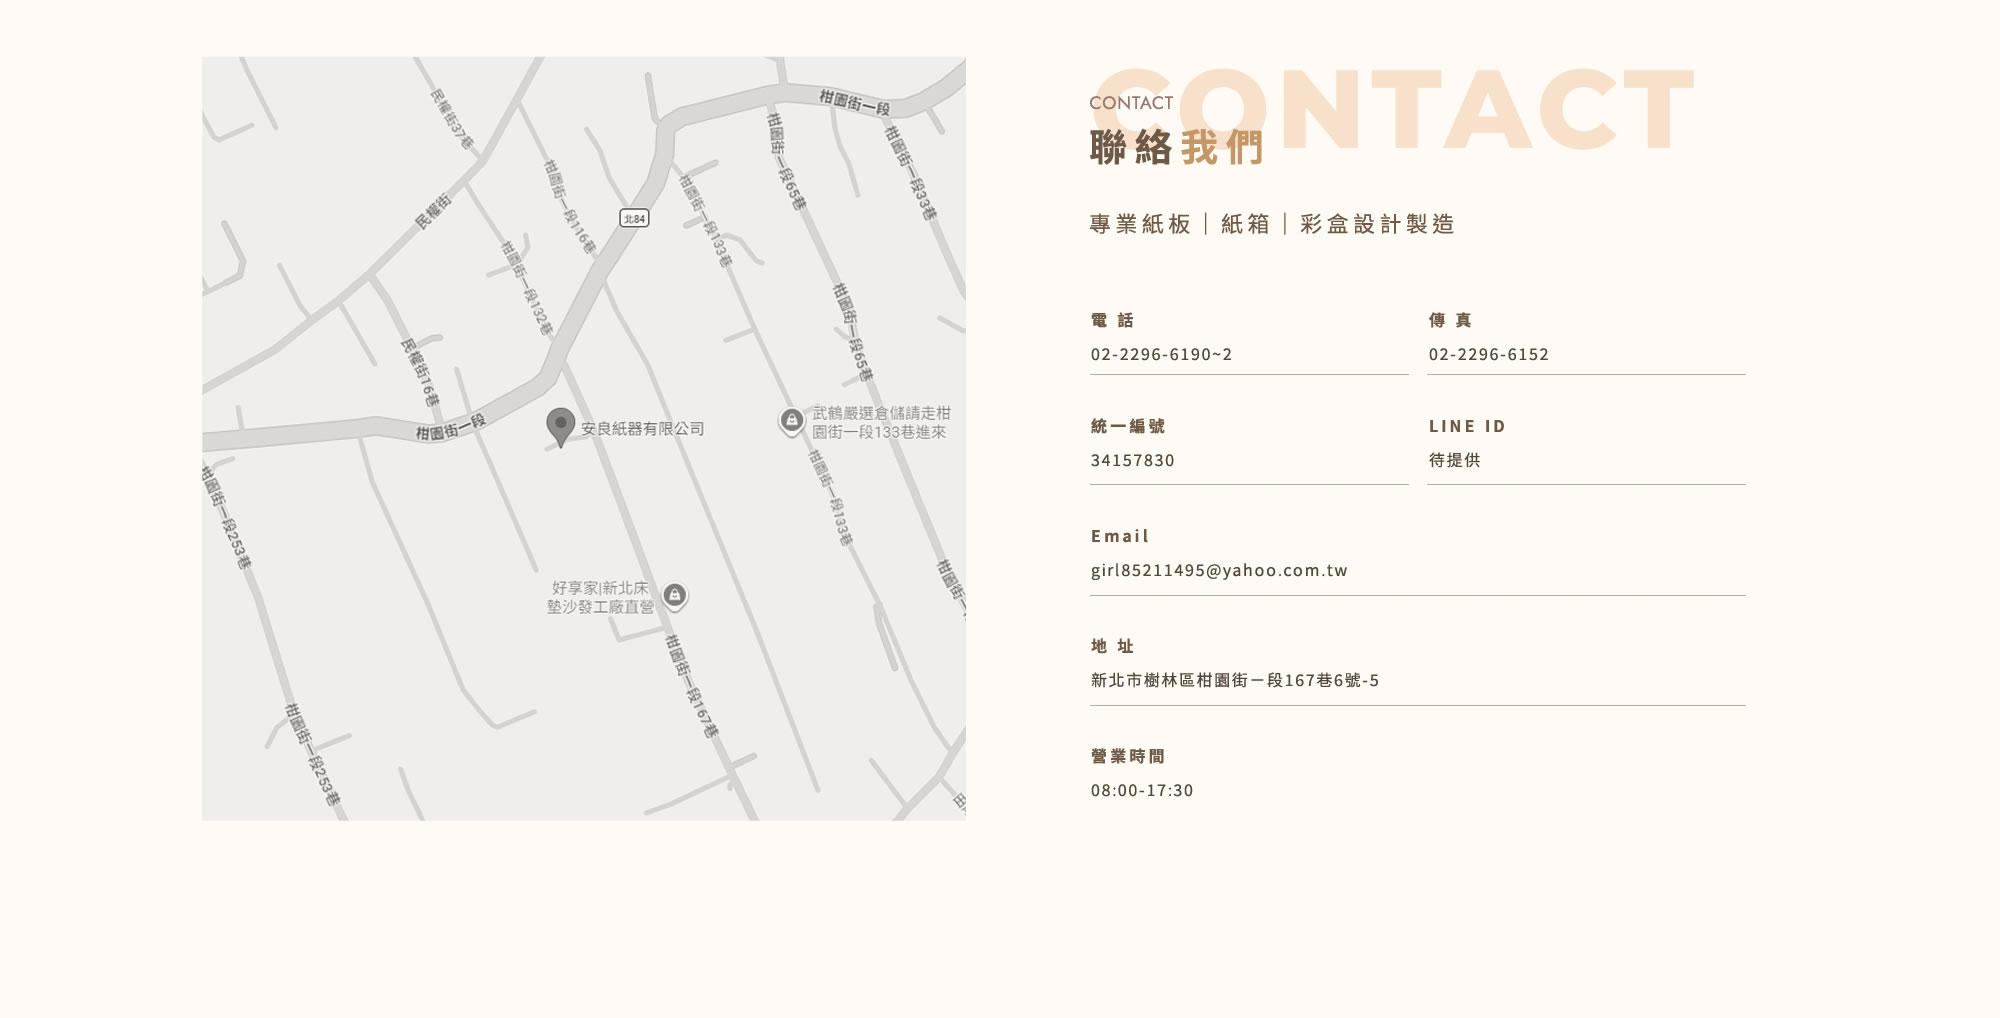Viewport: 2000px width, 1018px height.
Task: Click the 安良紙器有限公司 map label text
Action: click(642, 429)
